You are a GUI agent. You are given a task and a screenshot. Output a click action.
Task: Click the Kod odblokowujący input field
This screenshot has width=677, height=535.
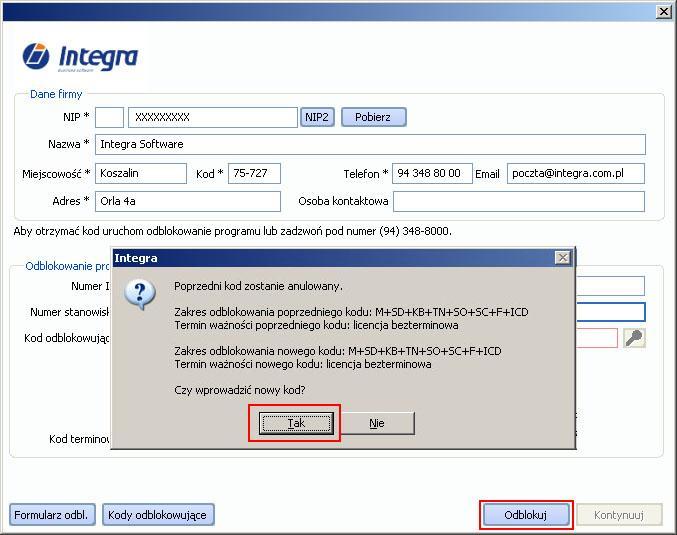(597, 338)
